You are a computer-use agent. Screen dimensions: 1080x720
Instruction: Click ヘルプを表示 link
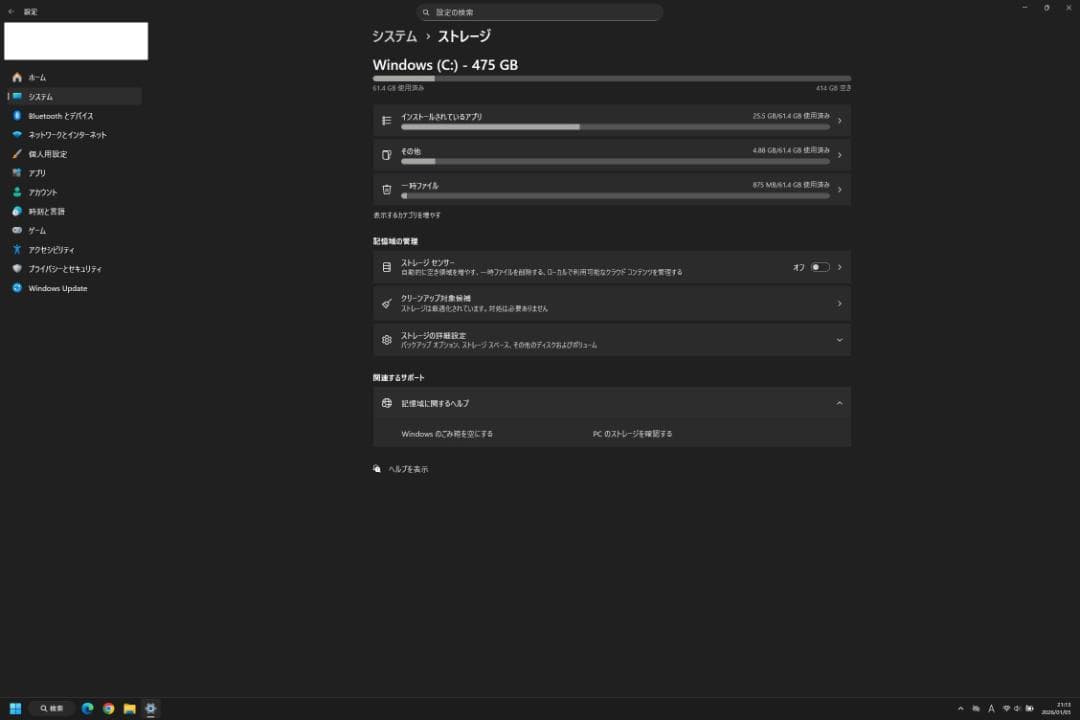408,469
